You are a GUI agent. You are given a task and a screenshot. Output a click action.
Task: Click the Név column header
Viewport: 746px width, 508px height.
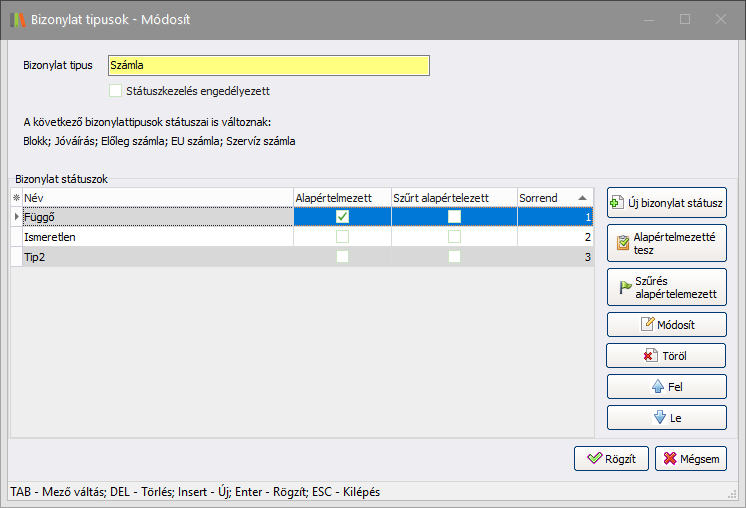coord(156,198)
